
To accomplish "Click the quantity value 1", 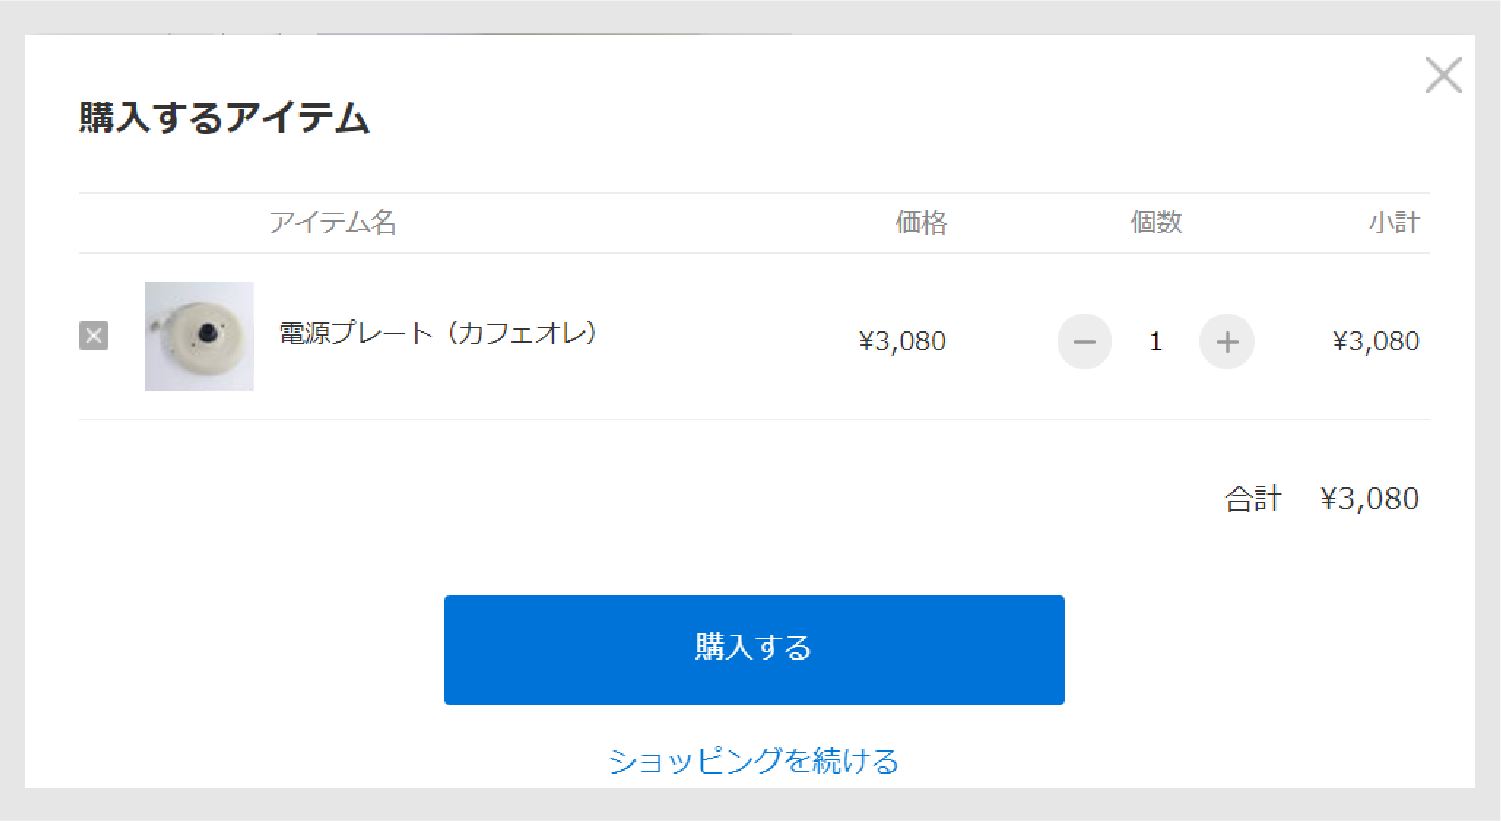I will click(x=1155, y=342).
